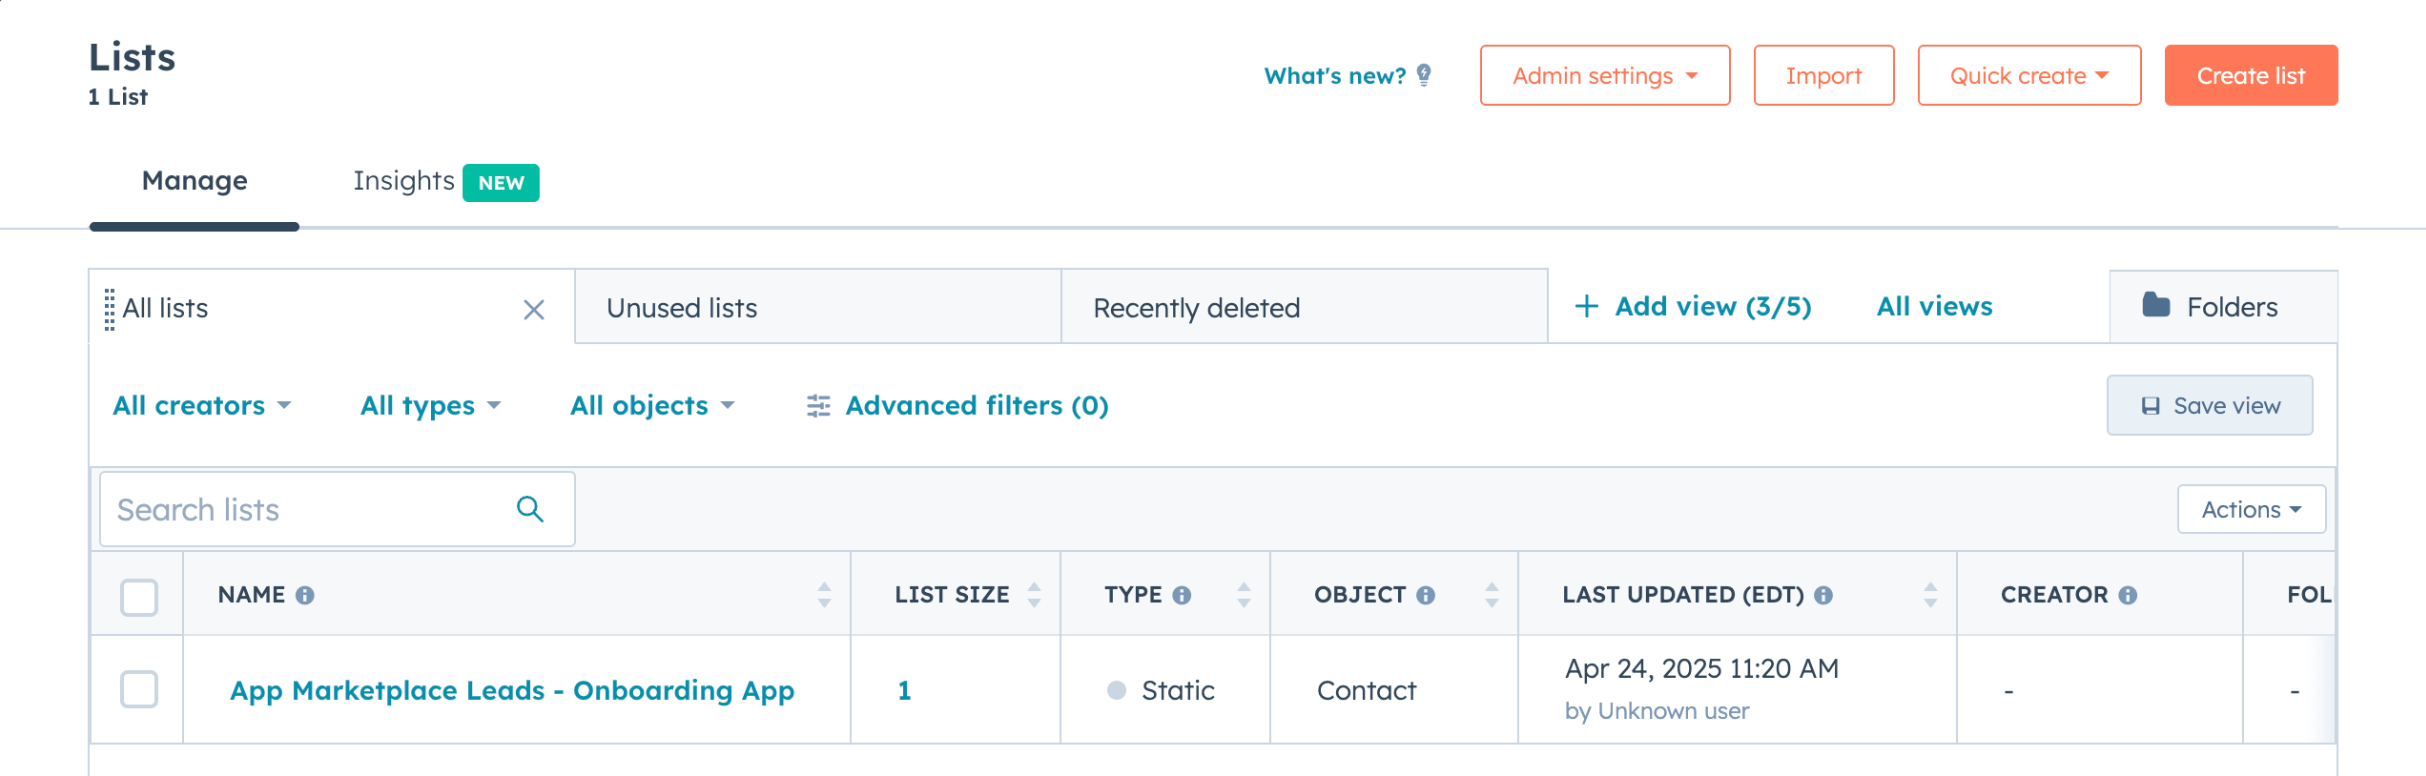
Task: Click the Import button
Action: [1824, 75]
